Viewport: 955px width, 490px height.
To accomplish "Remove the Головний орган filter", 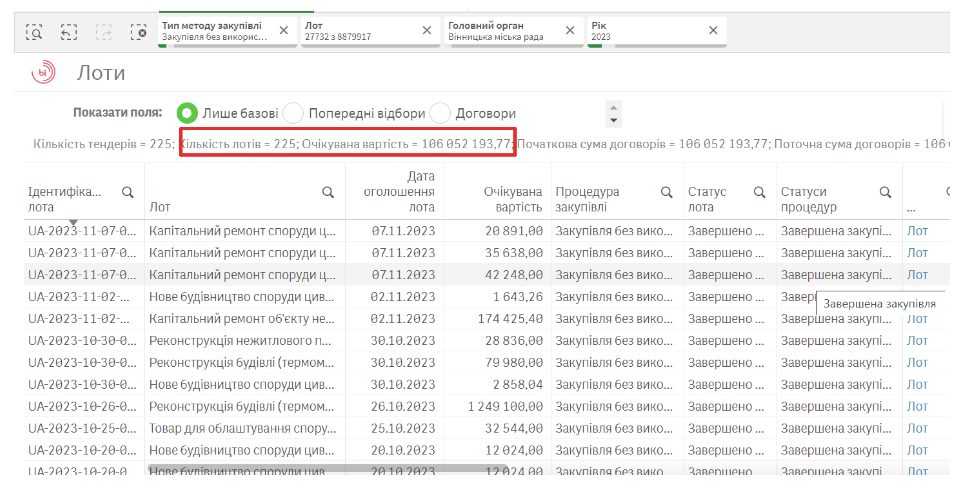I will pyautogui.click(x=571, y=30).
